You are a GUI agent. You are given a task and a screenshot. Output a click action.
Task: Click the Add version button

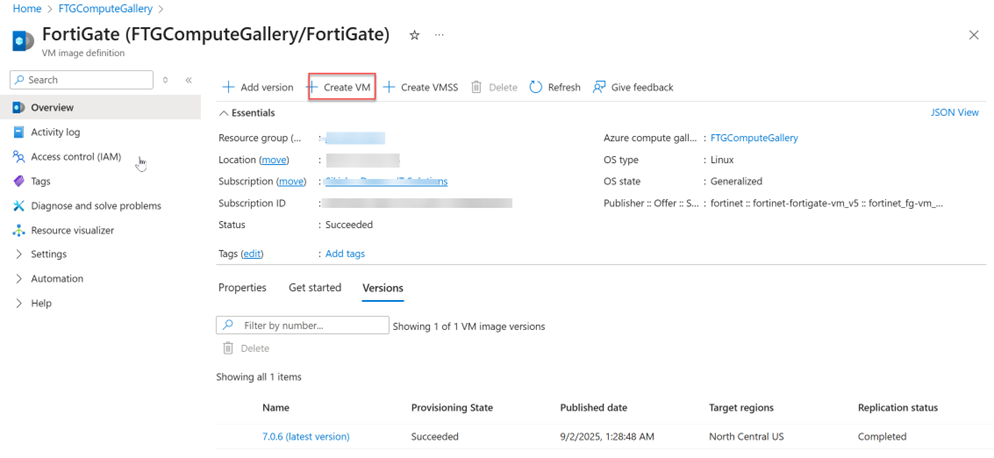257,87
